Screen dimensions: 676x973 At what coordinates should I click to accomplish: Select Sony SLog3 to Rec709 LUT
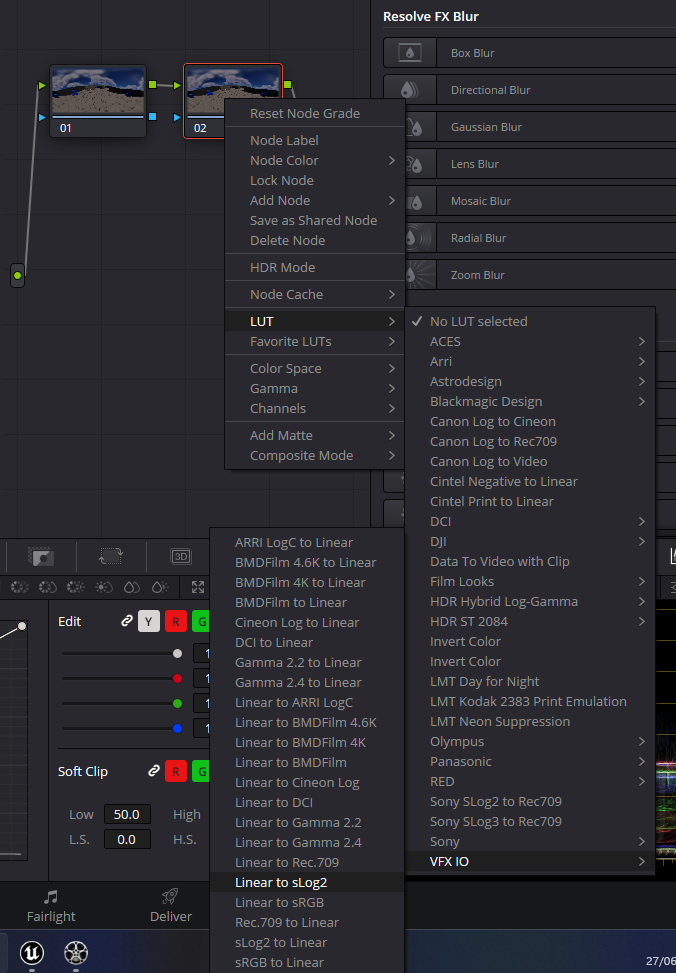click(530, 822)
